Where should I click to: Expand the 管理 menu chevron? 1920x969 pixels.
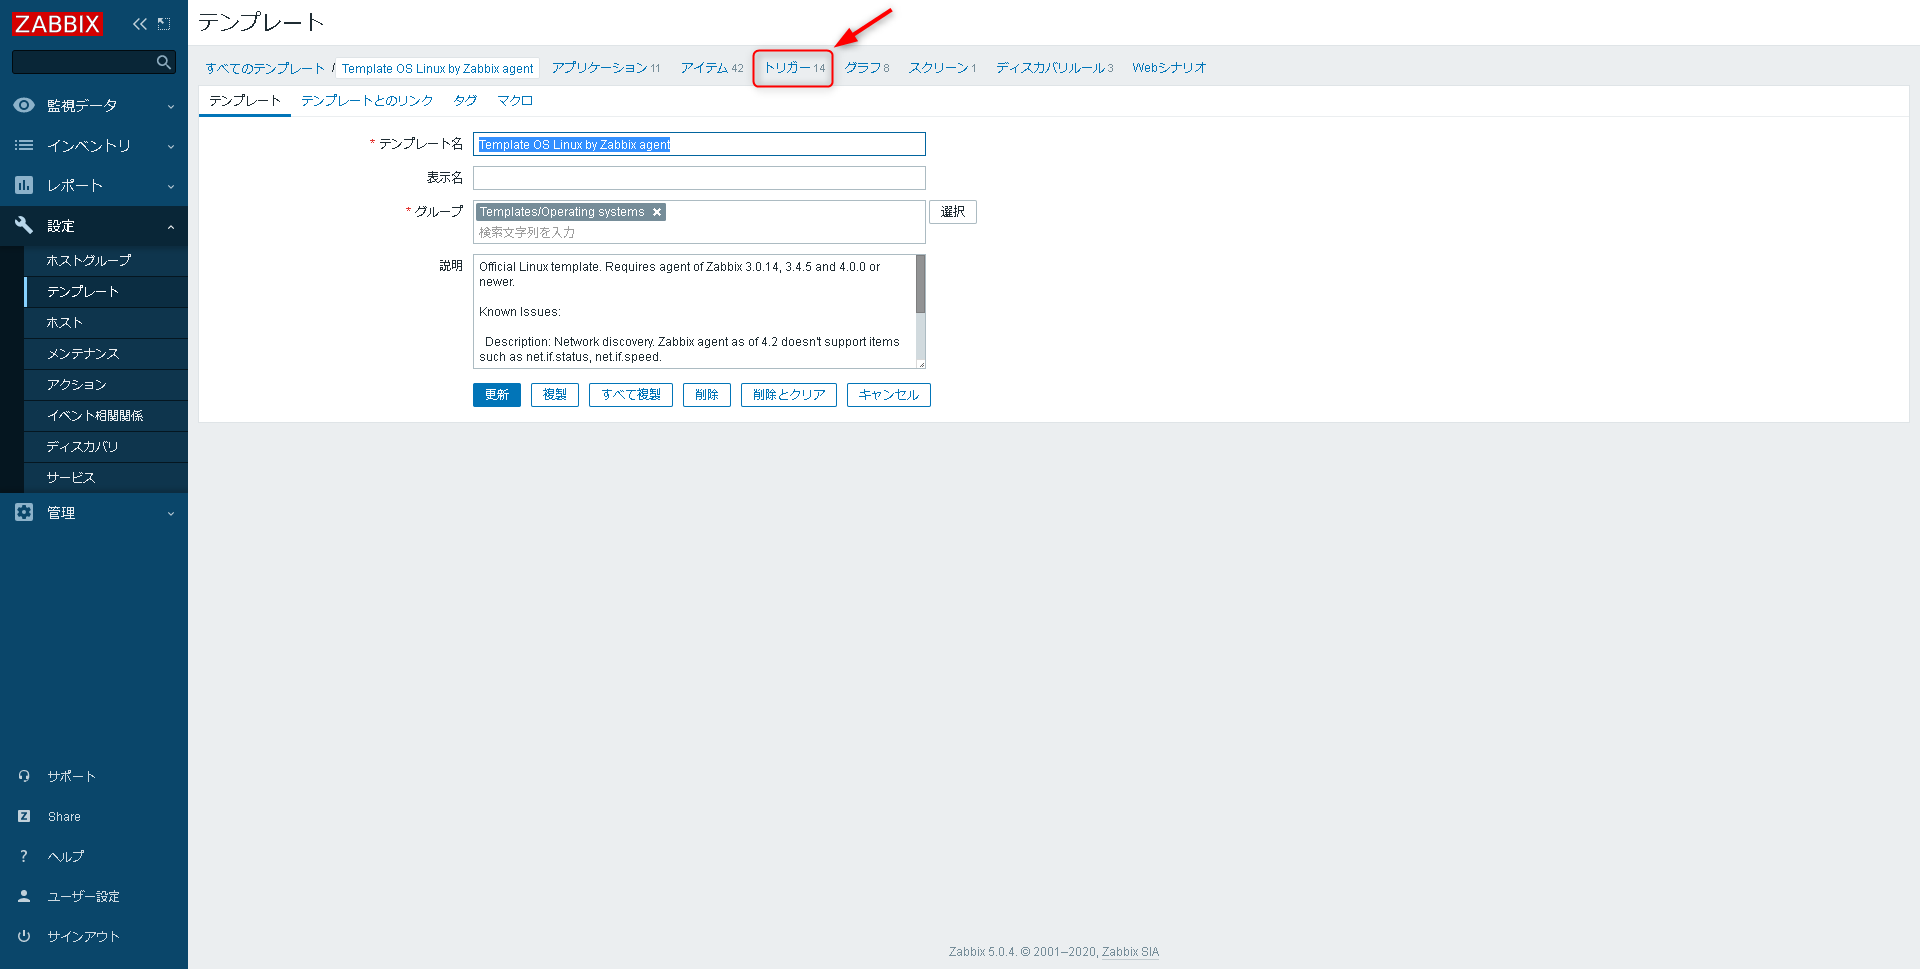[171, 513]
